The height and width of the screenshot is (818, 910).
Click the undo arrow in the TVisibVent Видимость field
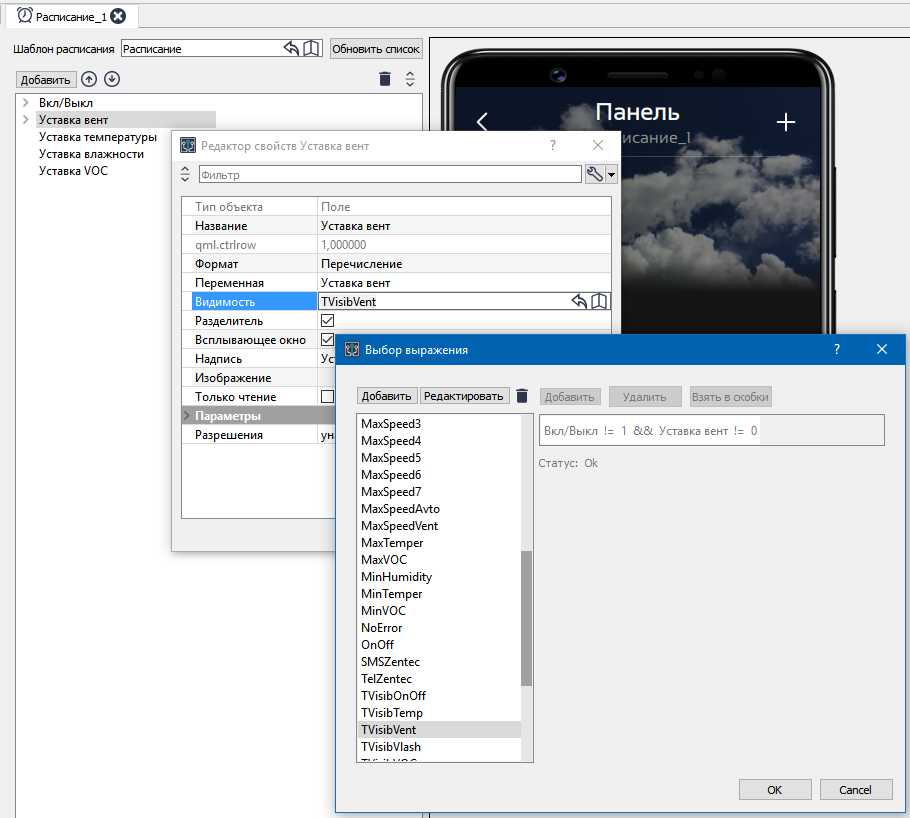pyautogui.click(x=580, y=301)
